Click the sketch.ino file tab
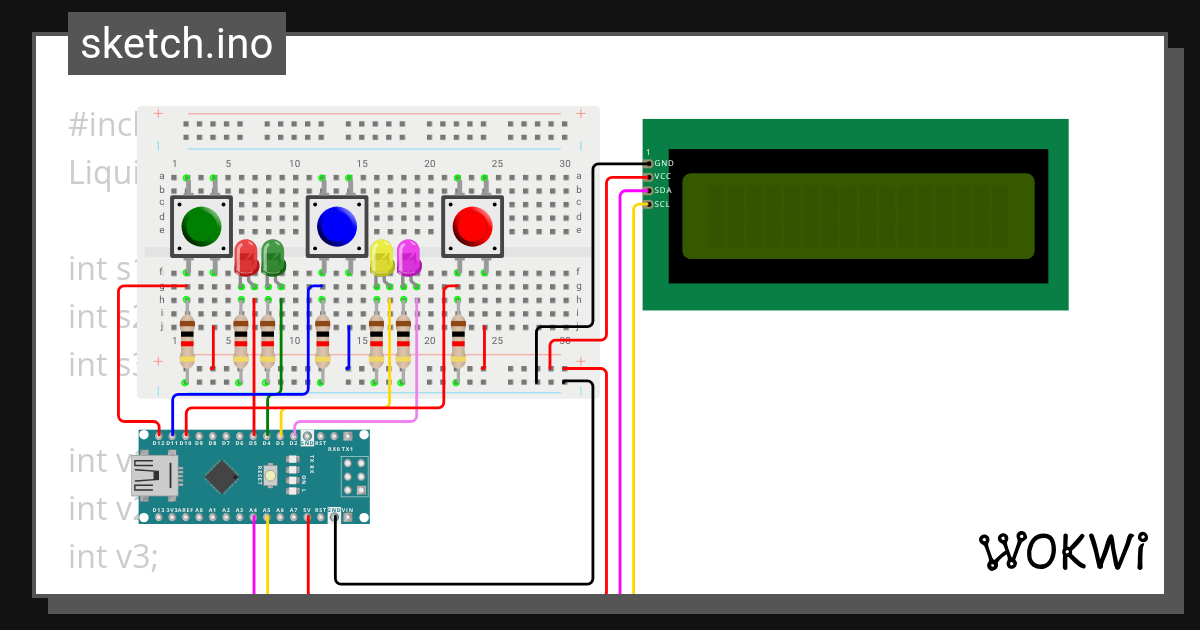This screenshot has width=1200, height=630. (176, 43)
